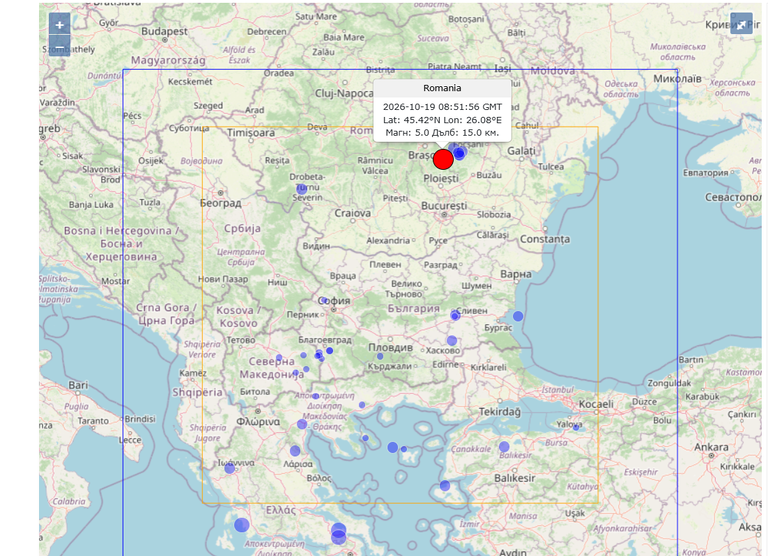Click the earthquake marker near Sliven

(455, 315)
